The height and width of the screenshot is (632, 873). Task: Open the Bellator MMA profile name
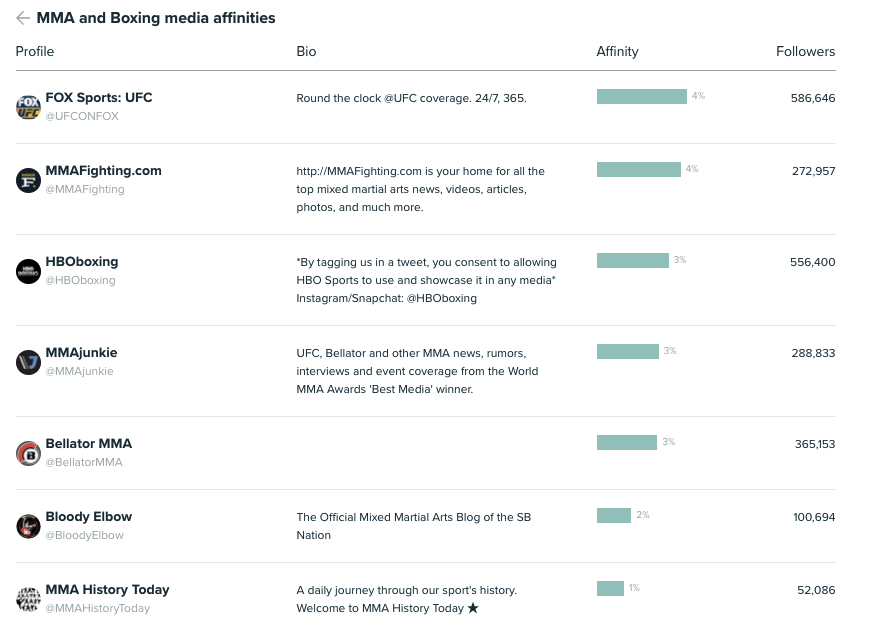pos(88,444)
